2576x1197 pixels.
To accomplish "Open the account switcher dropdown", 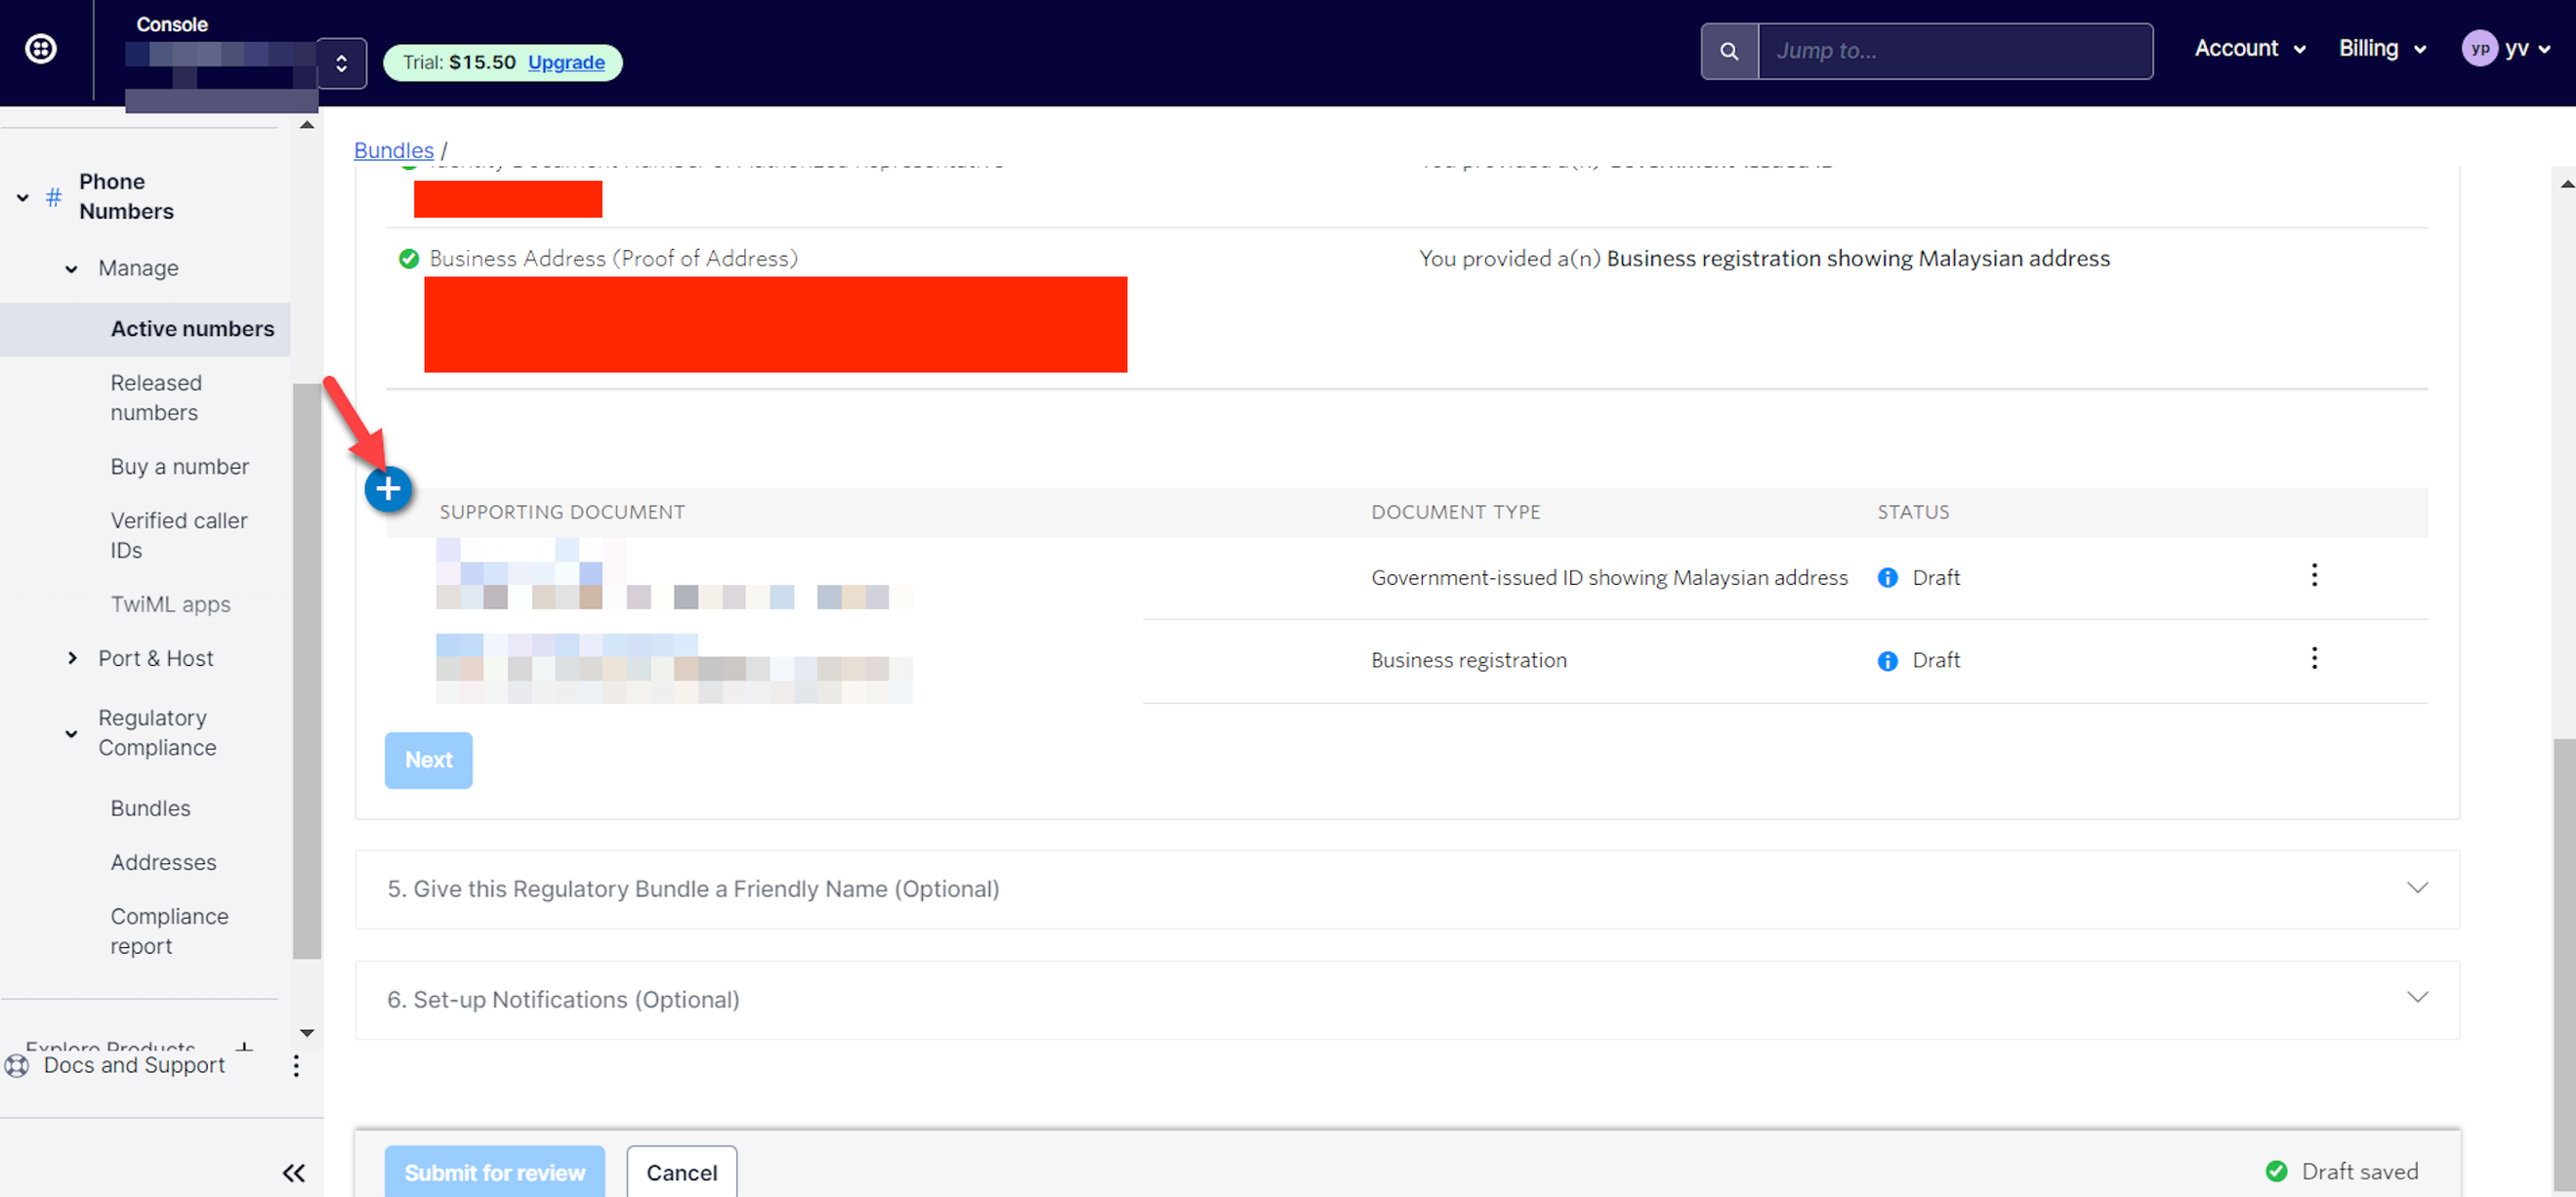I will click(x=341, y=63).
